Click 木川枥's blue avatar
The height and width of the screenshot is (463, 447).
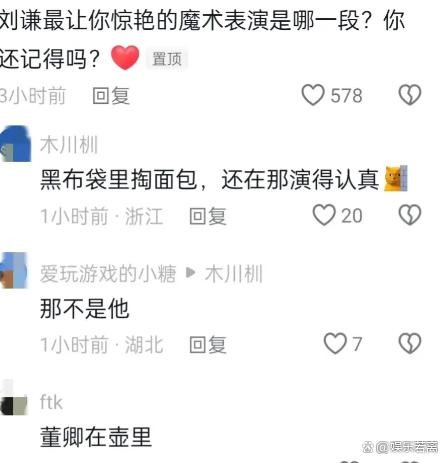tap(15, 143)
